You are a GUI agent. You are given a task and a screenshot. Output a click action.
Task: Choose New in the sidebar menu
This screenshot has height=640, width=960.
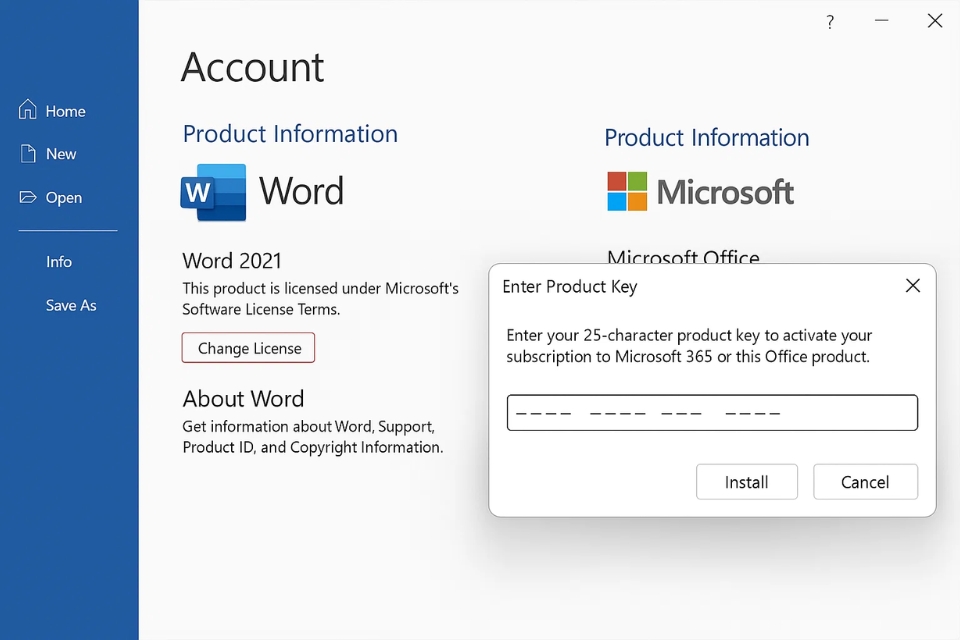(x=61, y=154)
